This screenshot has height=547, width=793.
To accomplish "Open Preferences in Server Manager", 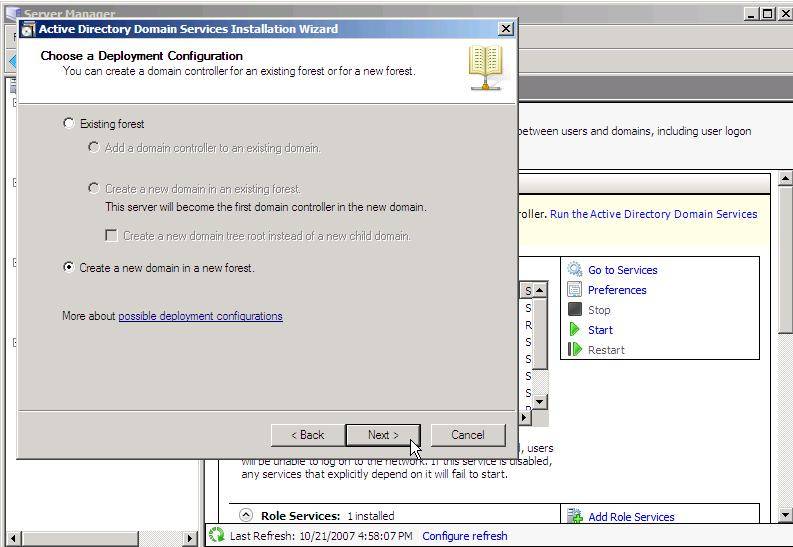I will 617,290.
